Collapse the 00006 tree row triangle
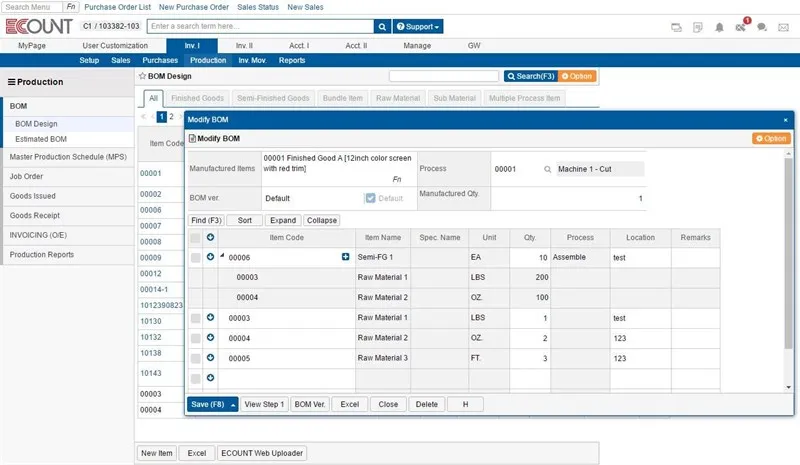 click(x=222, y=256)
